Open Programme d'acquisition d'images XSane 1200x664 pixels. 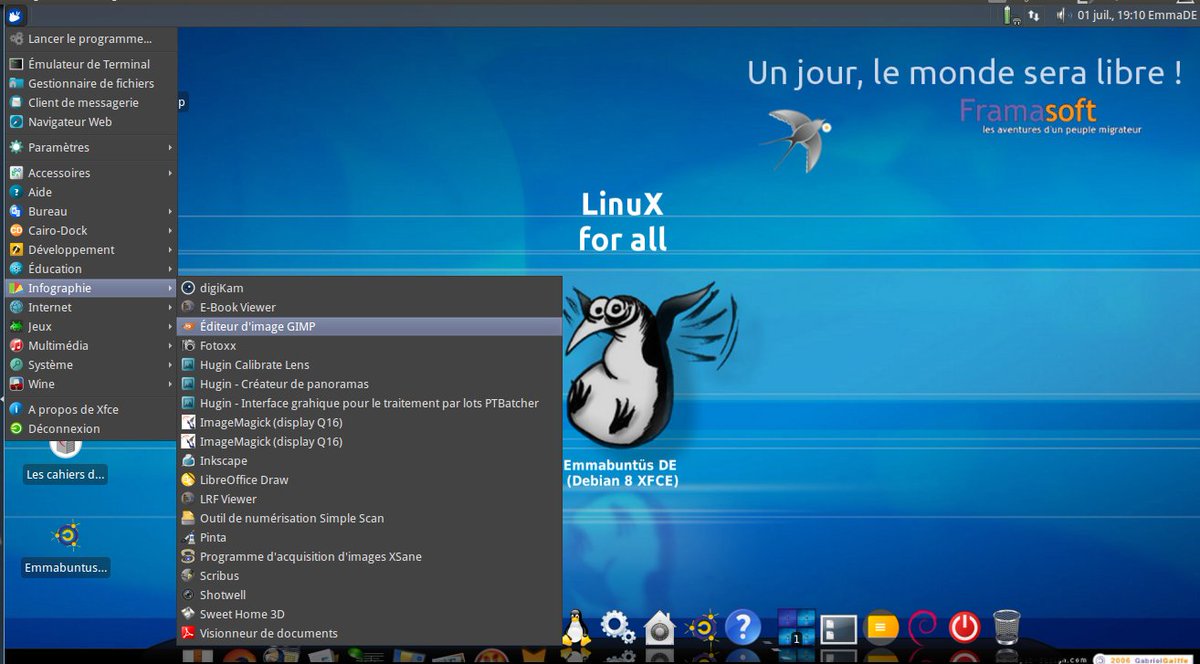369,556
